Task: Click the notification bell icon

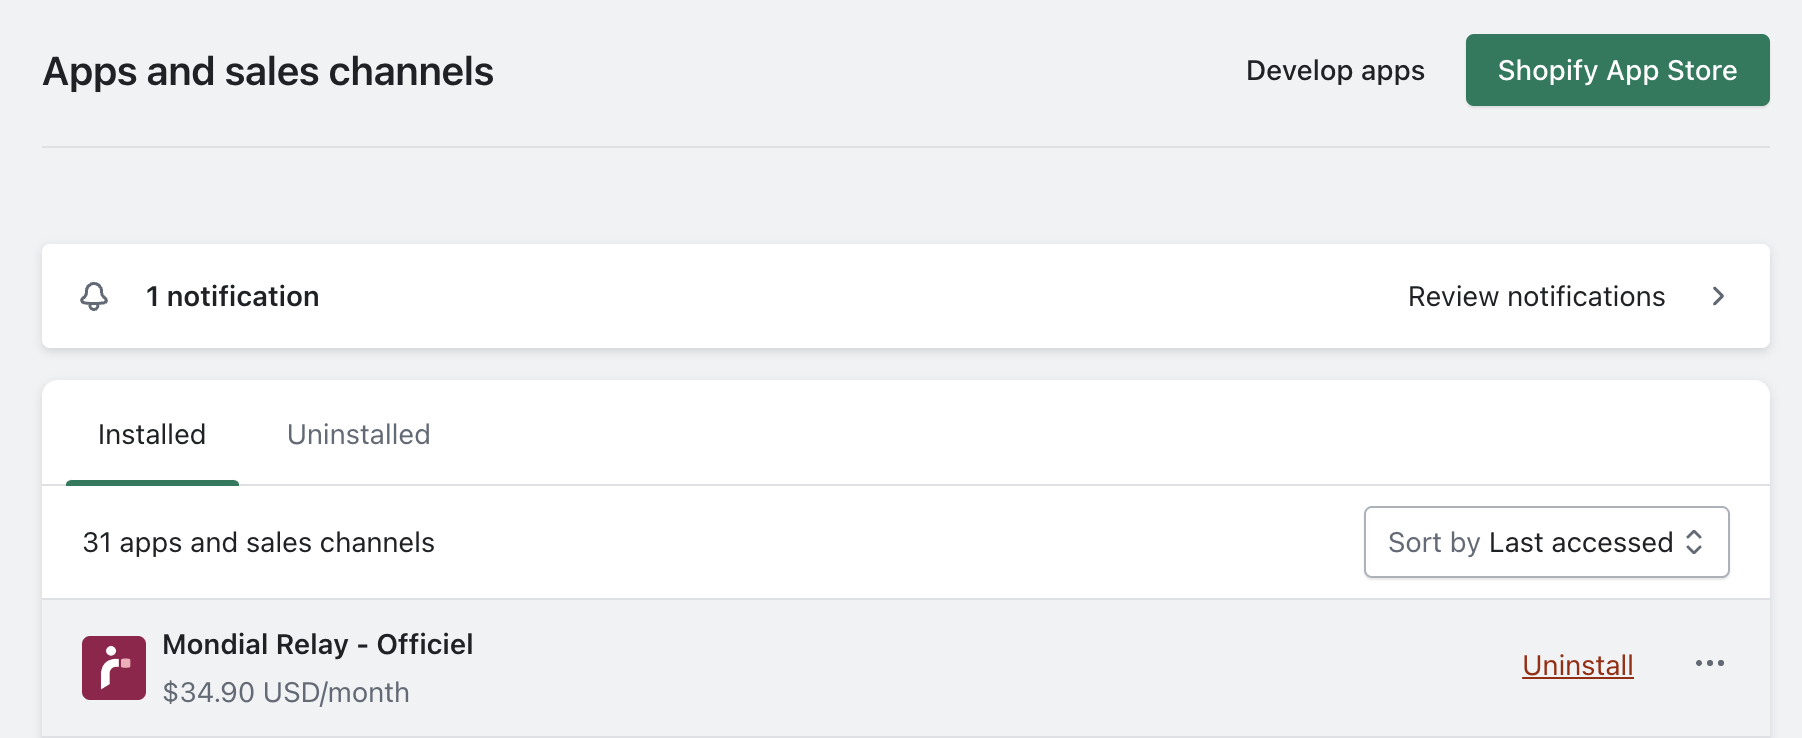Action: [94, 296]
